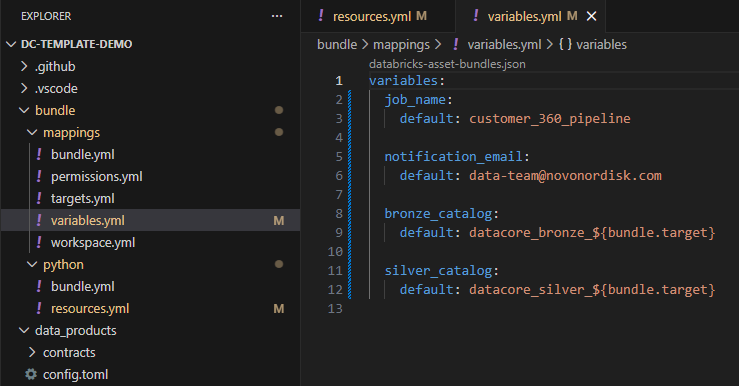This screenshot has height=386, width=739.
Task: Click the variables symbol in the breadcrumb
Action: click(601, 45)
